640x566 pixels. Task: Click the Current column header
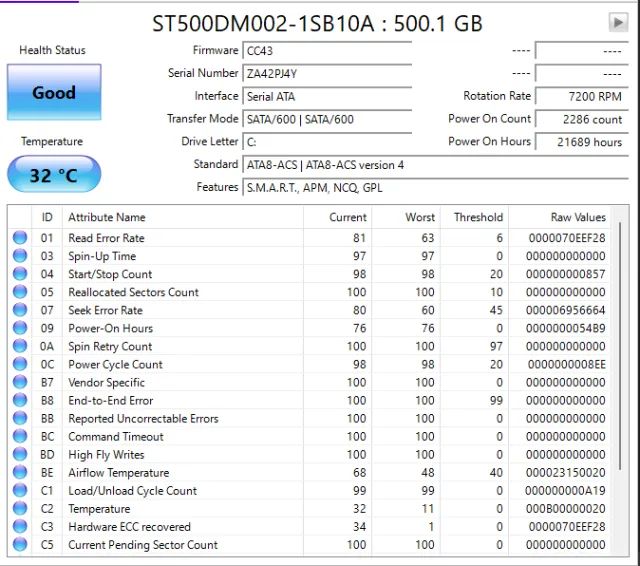[338, 217]
